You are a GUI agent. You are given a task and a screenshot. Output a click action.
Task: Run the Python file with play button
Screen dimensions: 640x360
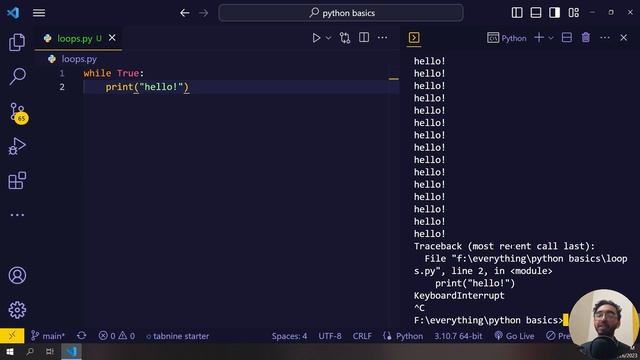pyautogui.click(x=316, y=38)
